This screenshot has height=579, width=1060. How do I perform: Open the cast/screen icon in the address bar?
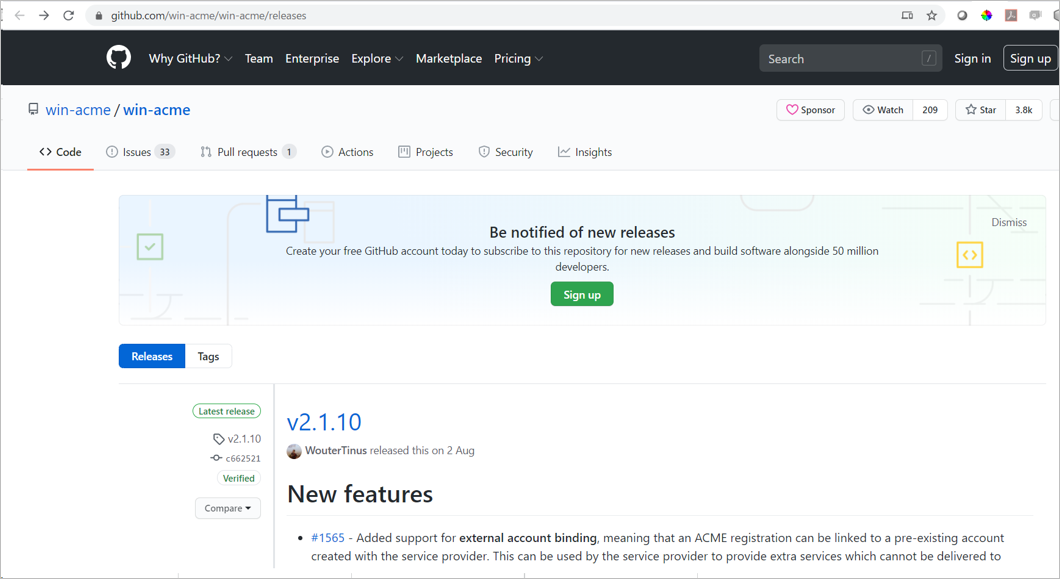click(x=907, y=16)
